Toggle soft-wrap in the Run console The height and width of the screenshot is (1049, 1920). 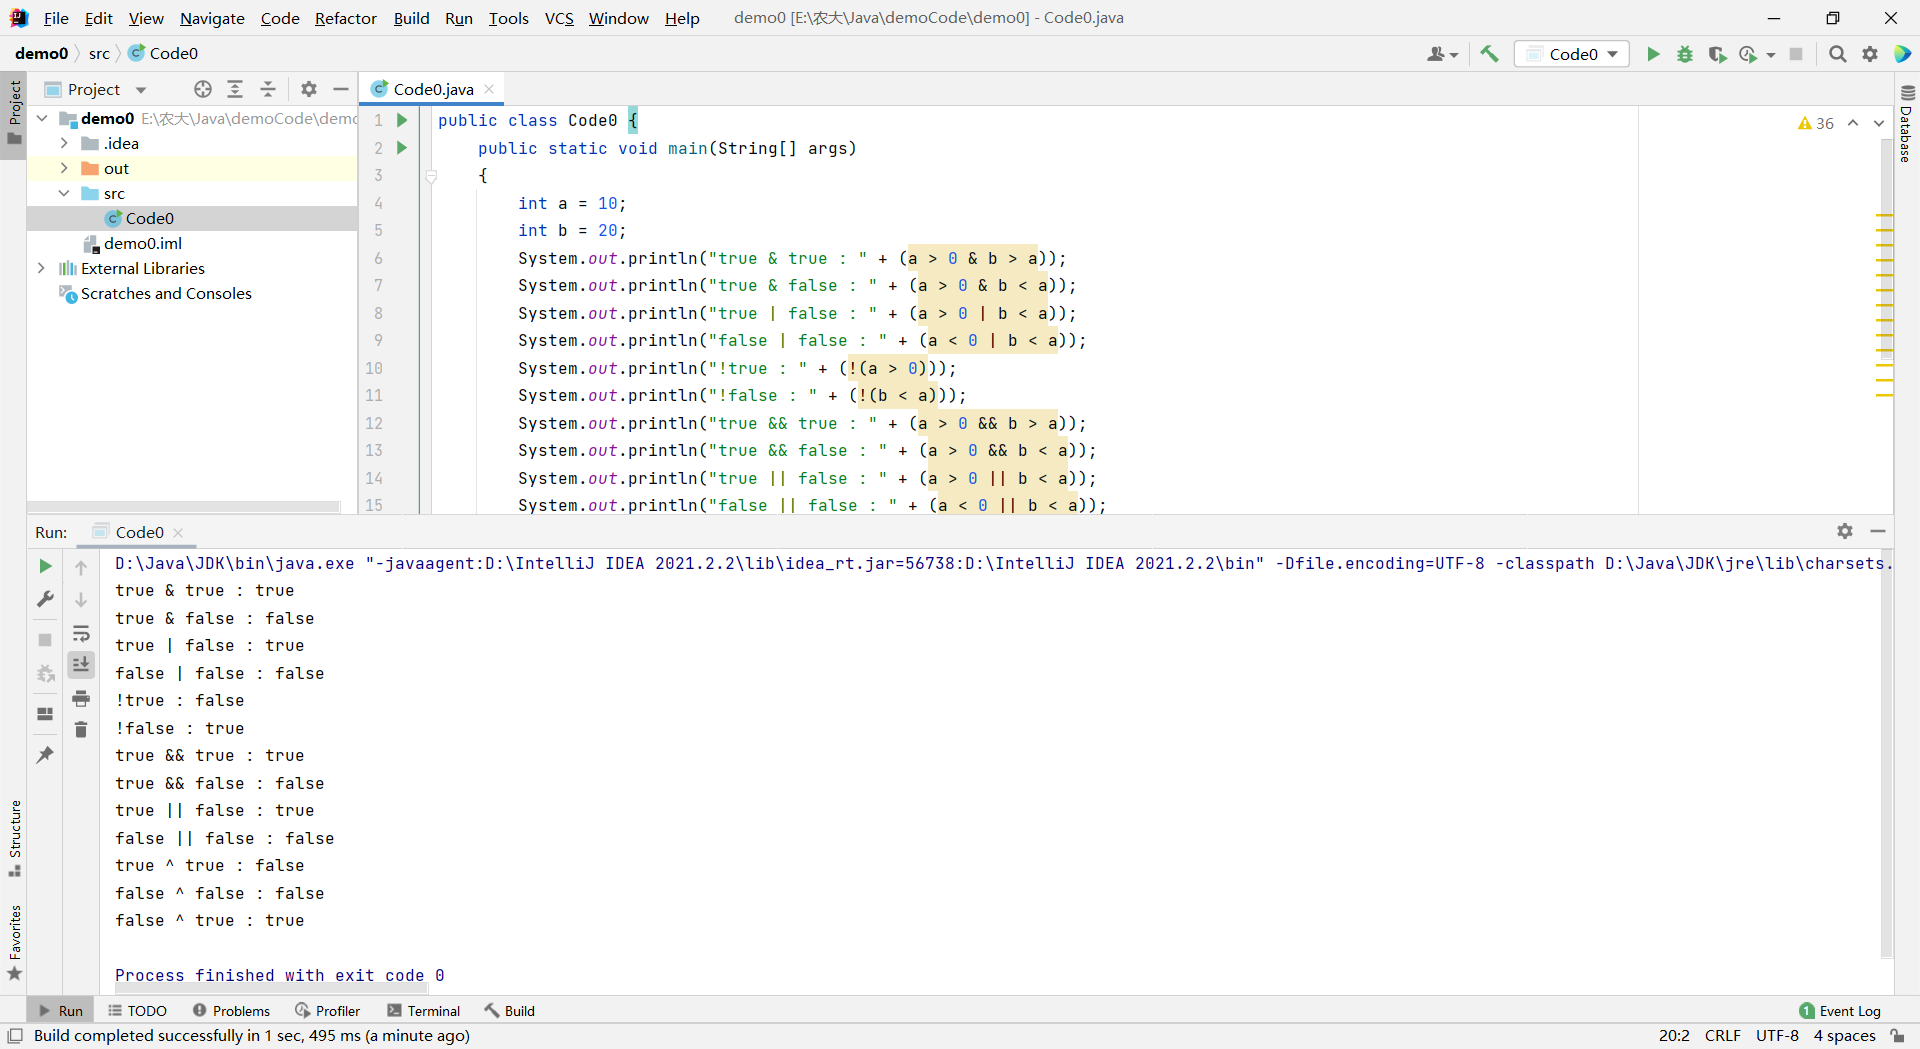tap(81, 633)
